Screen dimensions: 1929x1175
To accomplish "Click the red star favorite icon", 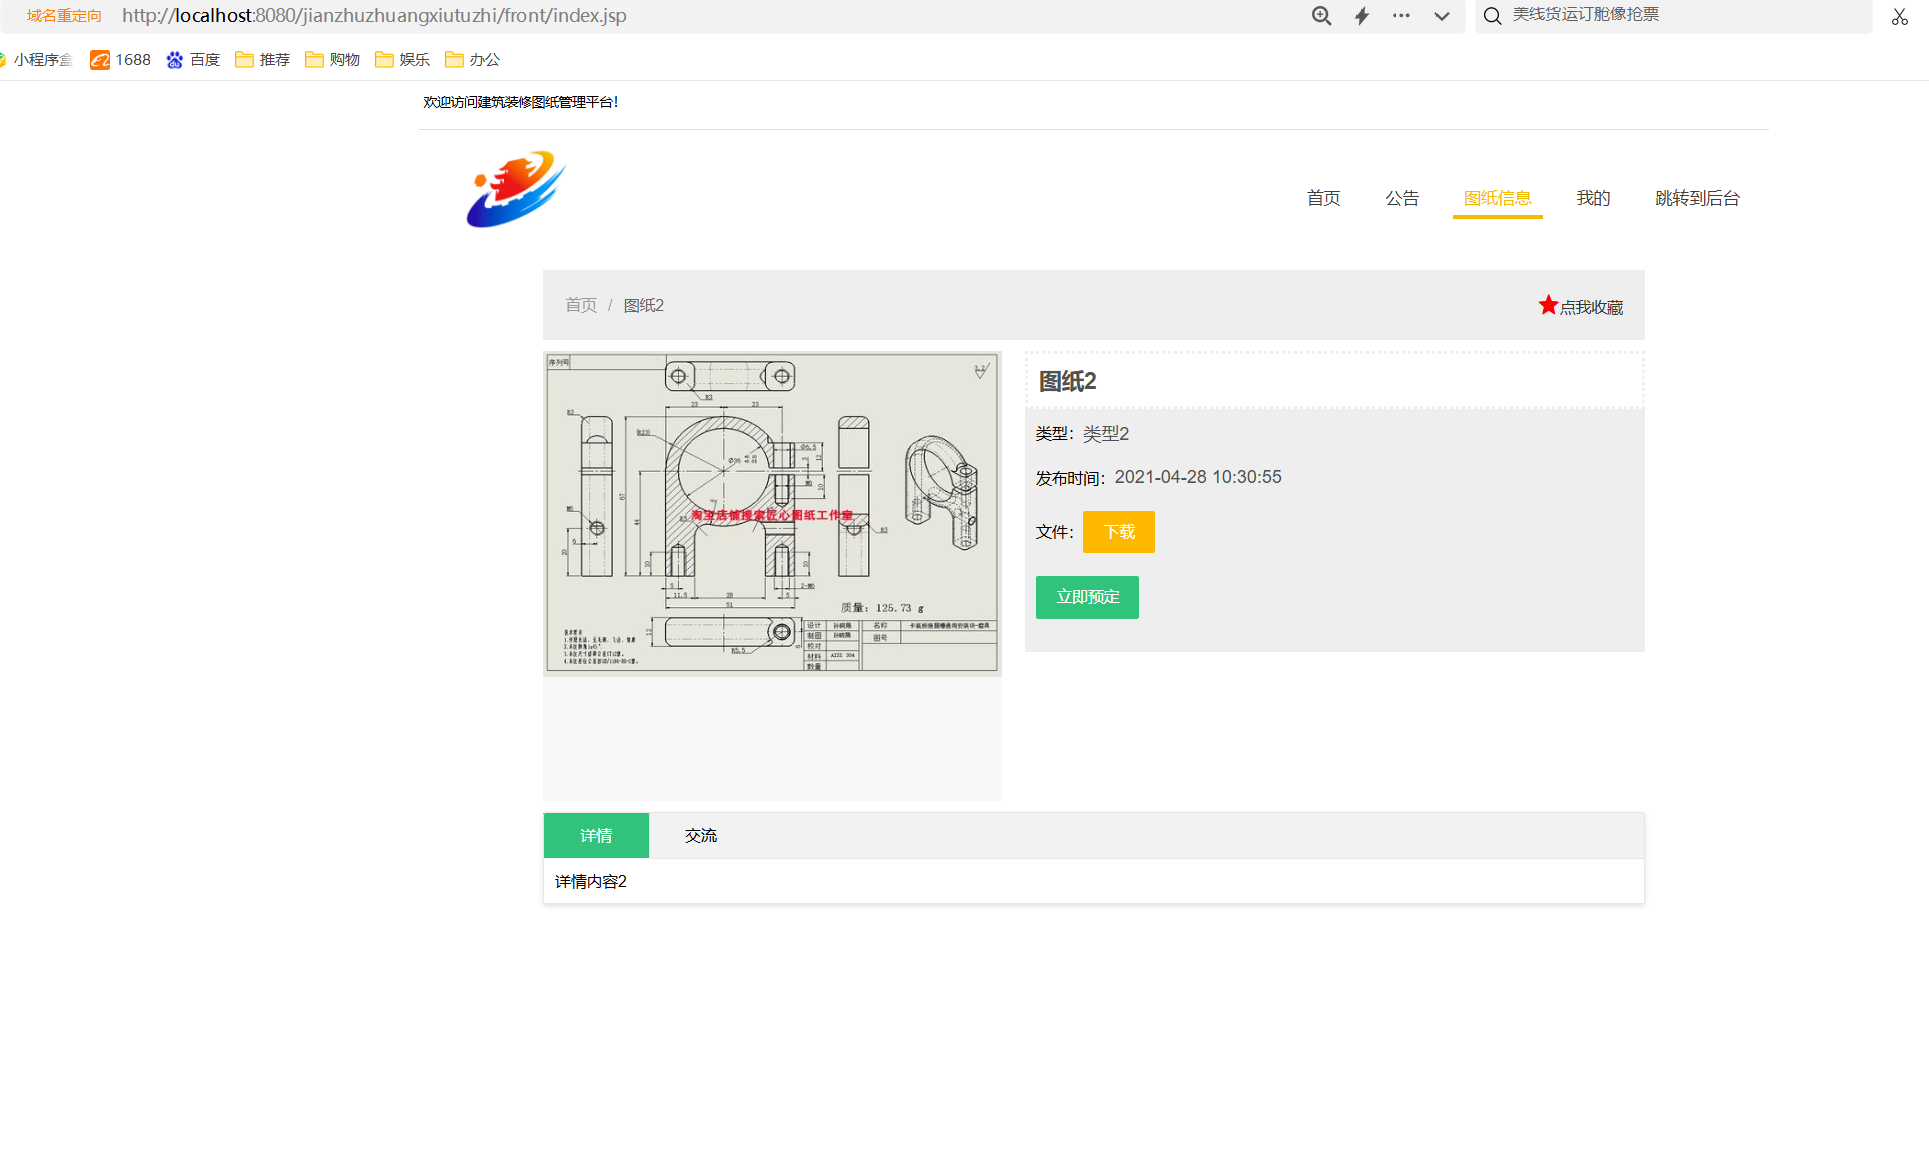I will [1548, 305].
